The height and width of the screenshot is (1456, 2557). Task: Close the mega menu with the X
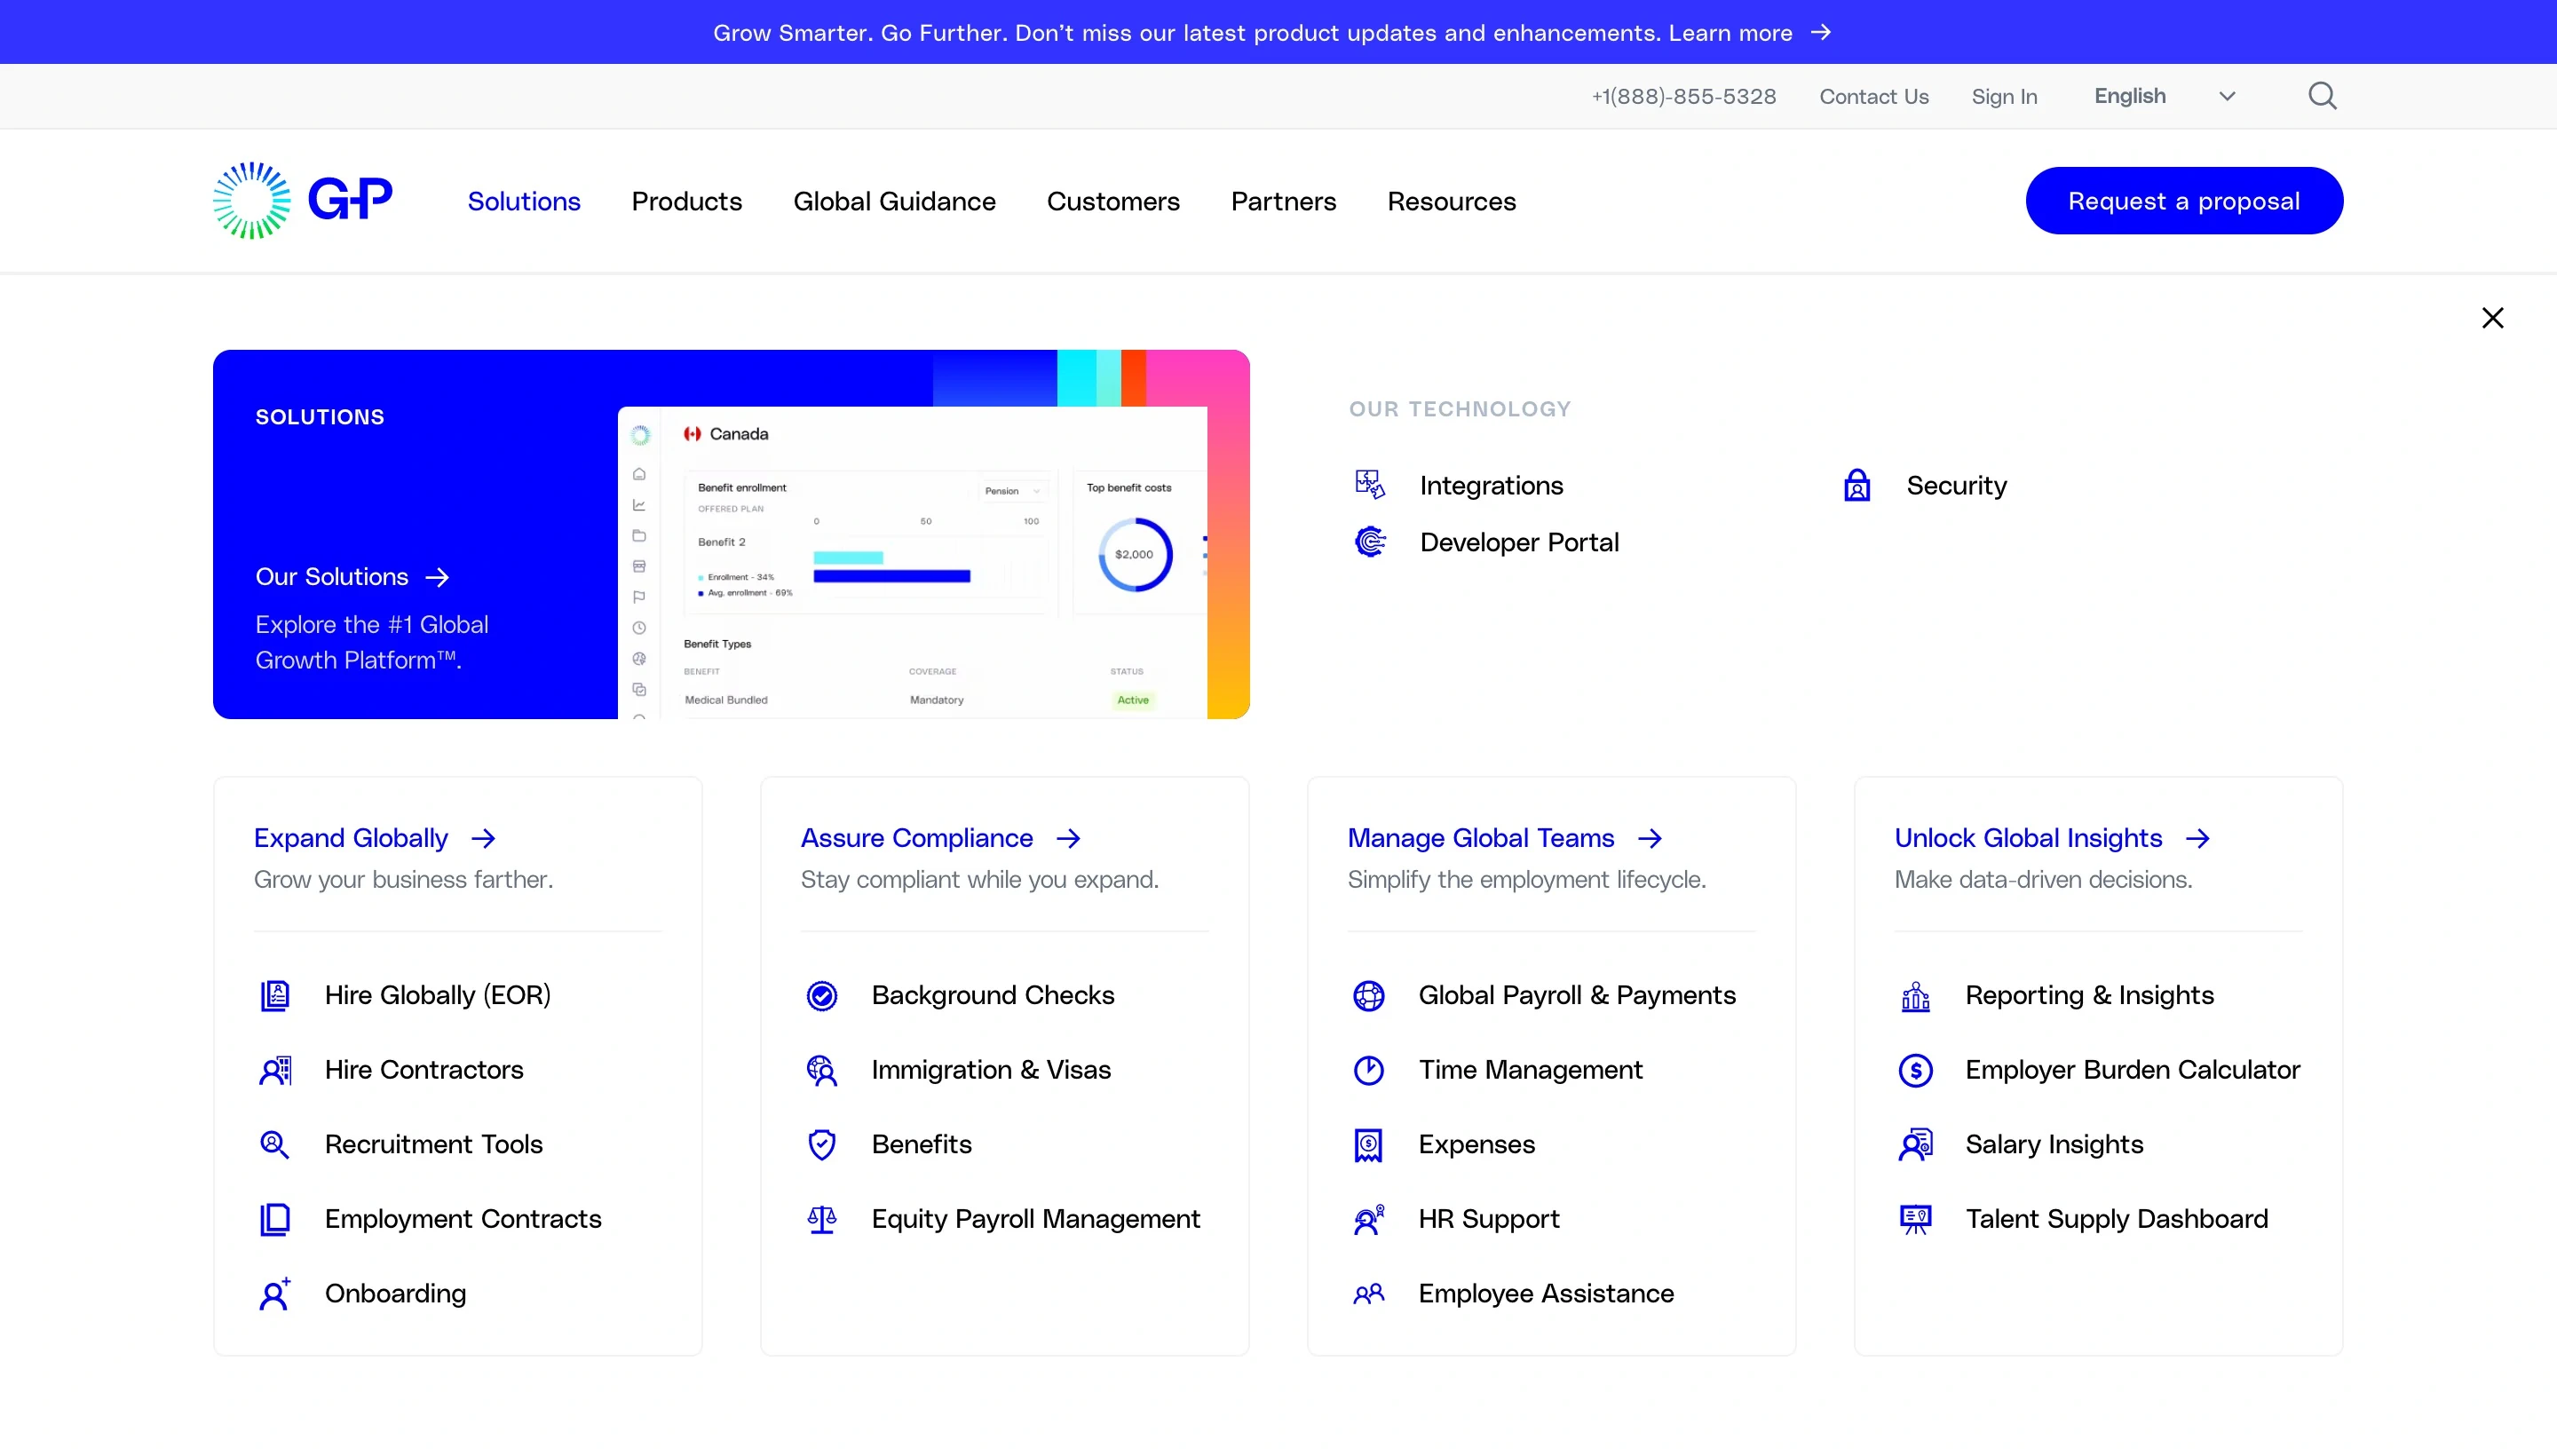pyautogui.click(x=2493, y=317)
